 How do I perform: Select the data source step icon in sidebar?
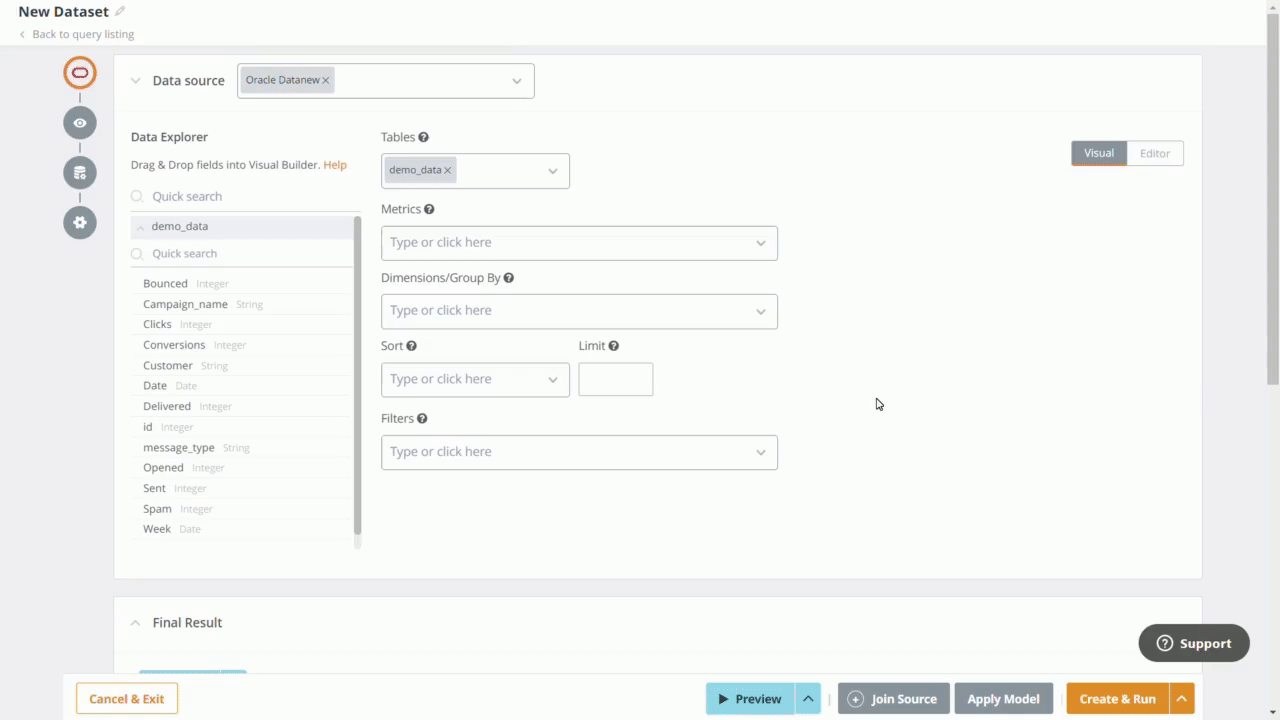click(x=79, y=72)
